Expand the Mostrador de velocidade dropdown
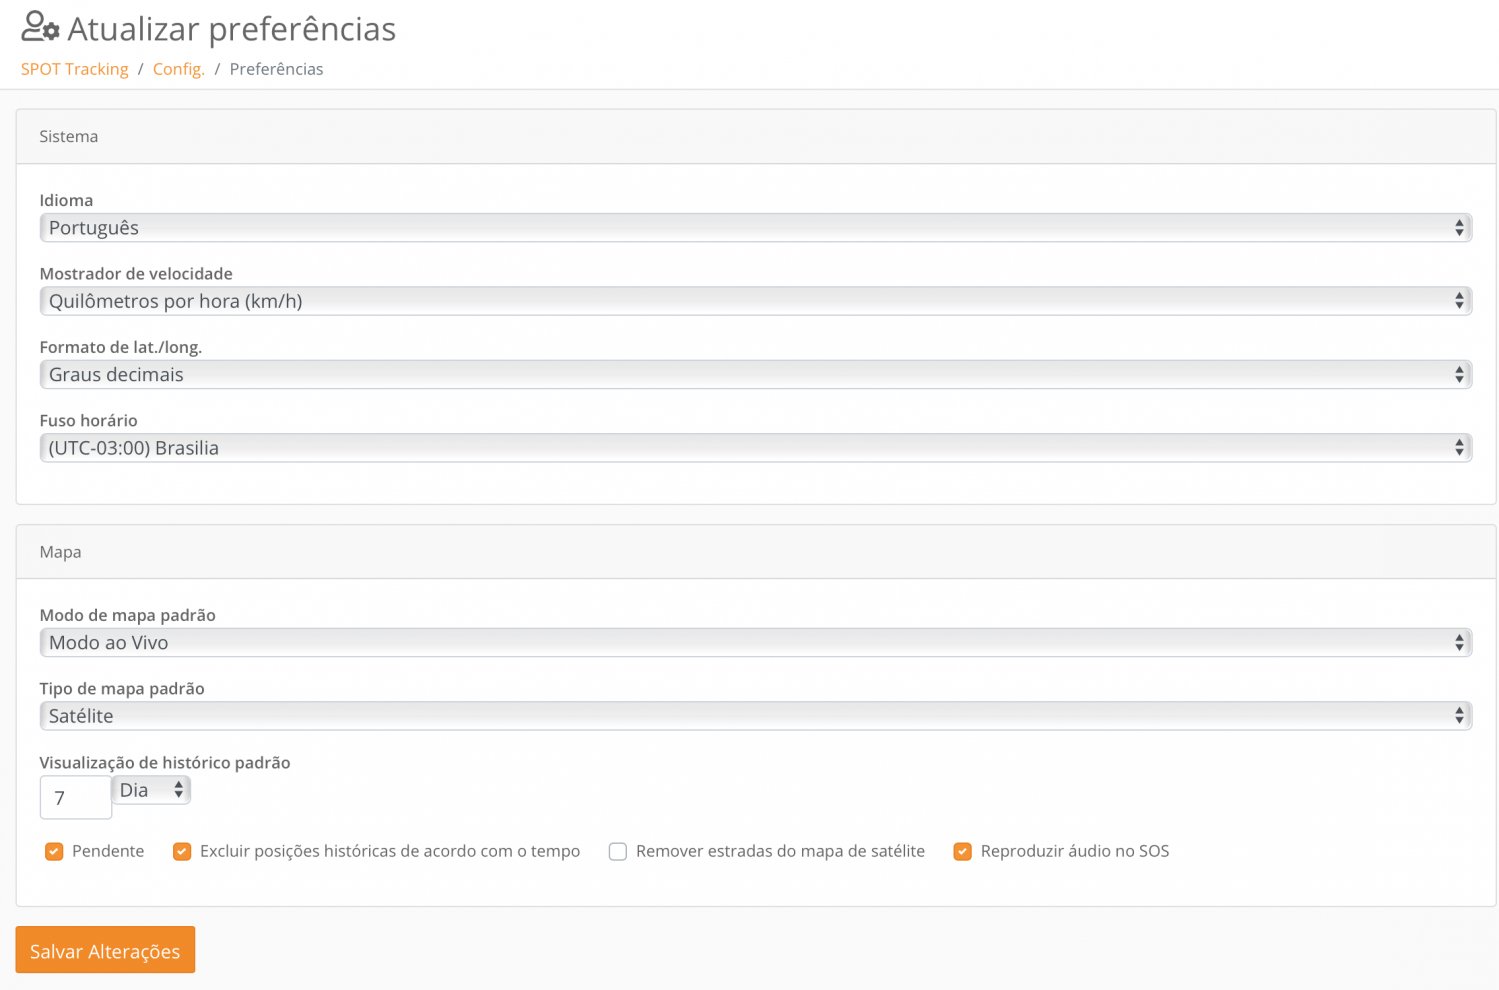Viewport: 1499px width, 990px height. pos(755,301)
